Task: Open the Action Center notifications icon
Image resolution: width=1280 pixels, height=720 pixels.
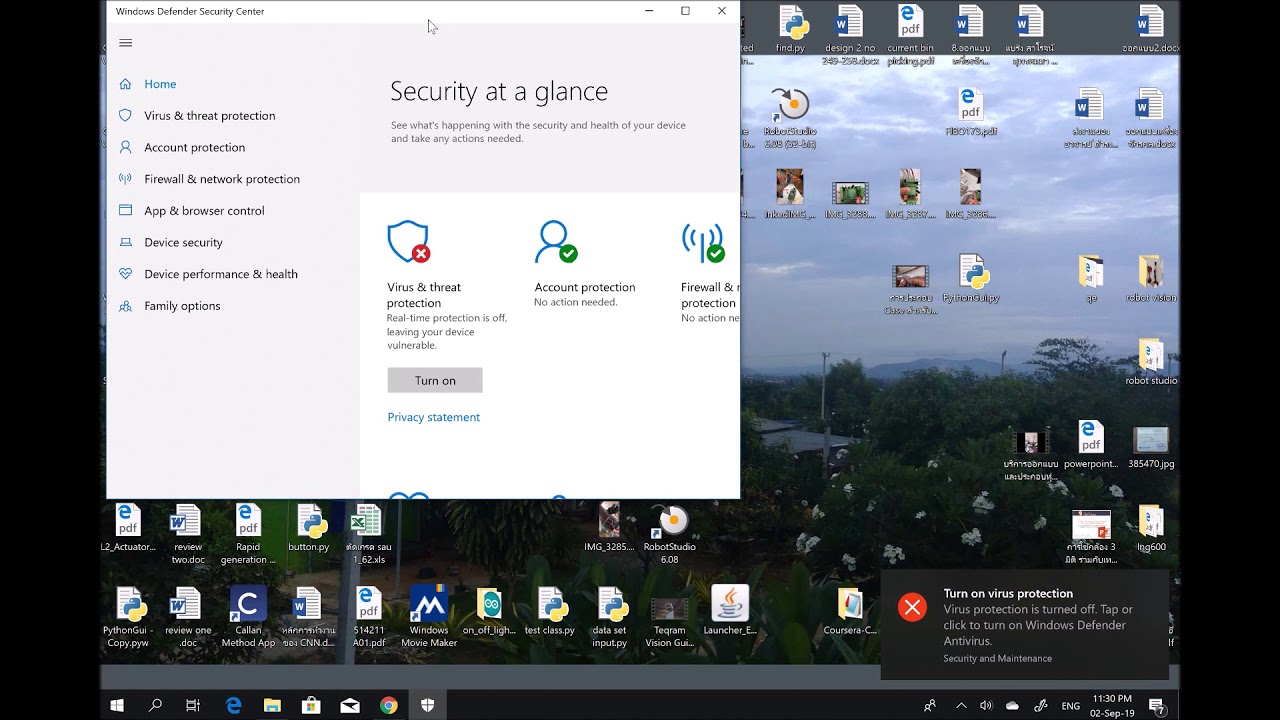Action: [1156, 705]
